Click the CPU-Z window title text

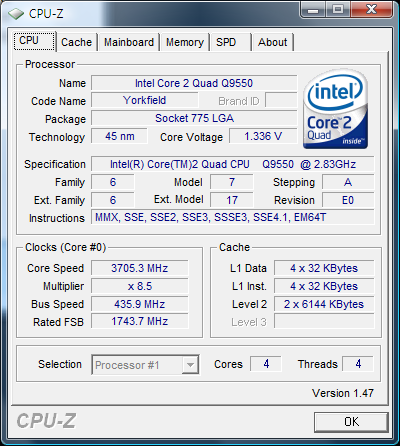pyautogui.click(x=46, y=14)
